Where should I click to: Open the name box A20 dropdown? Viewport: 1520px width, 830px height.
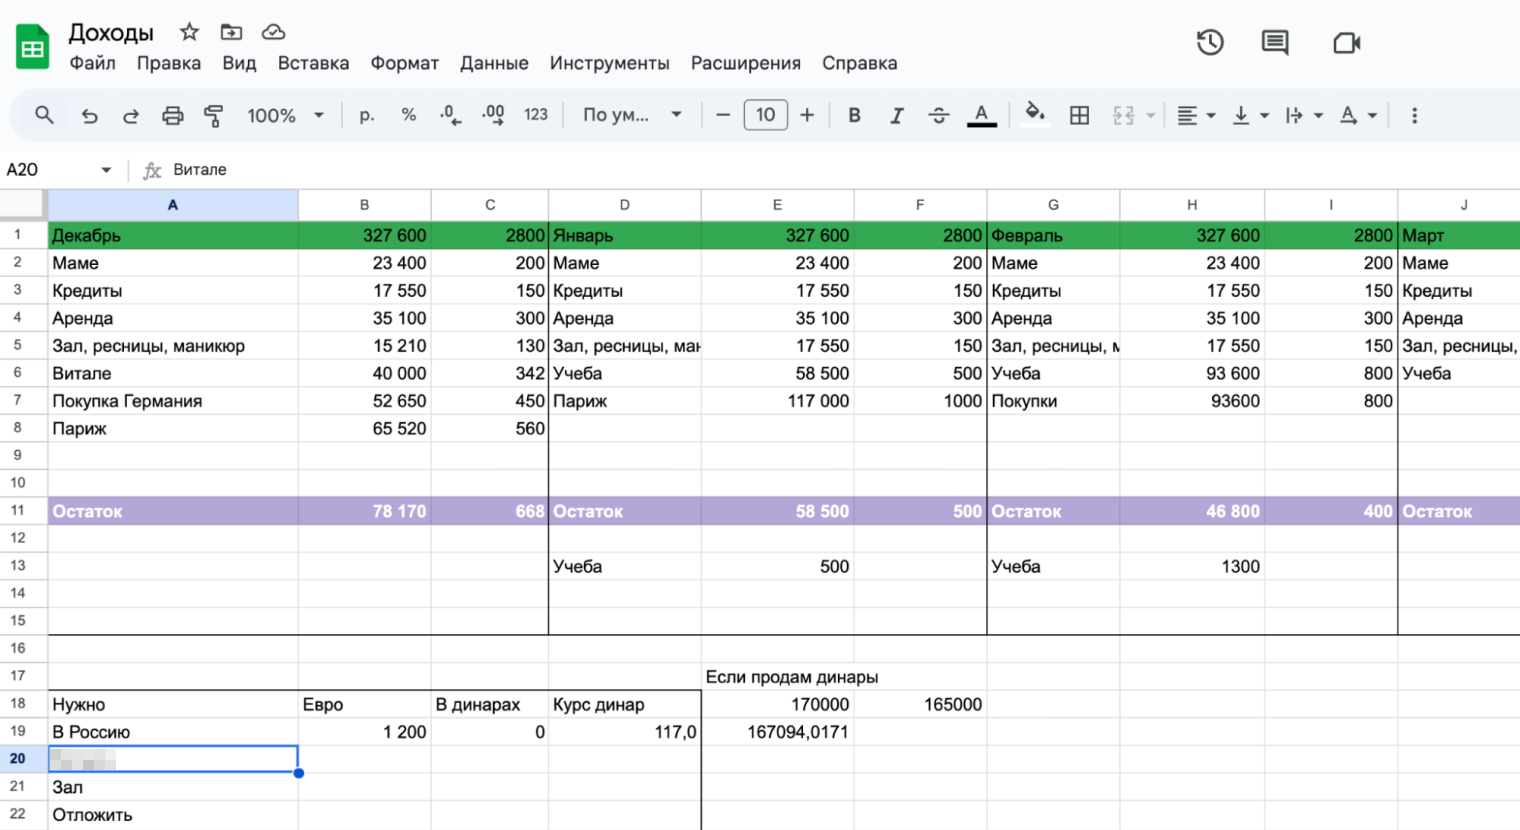coord(106,170)
